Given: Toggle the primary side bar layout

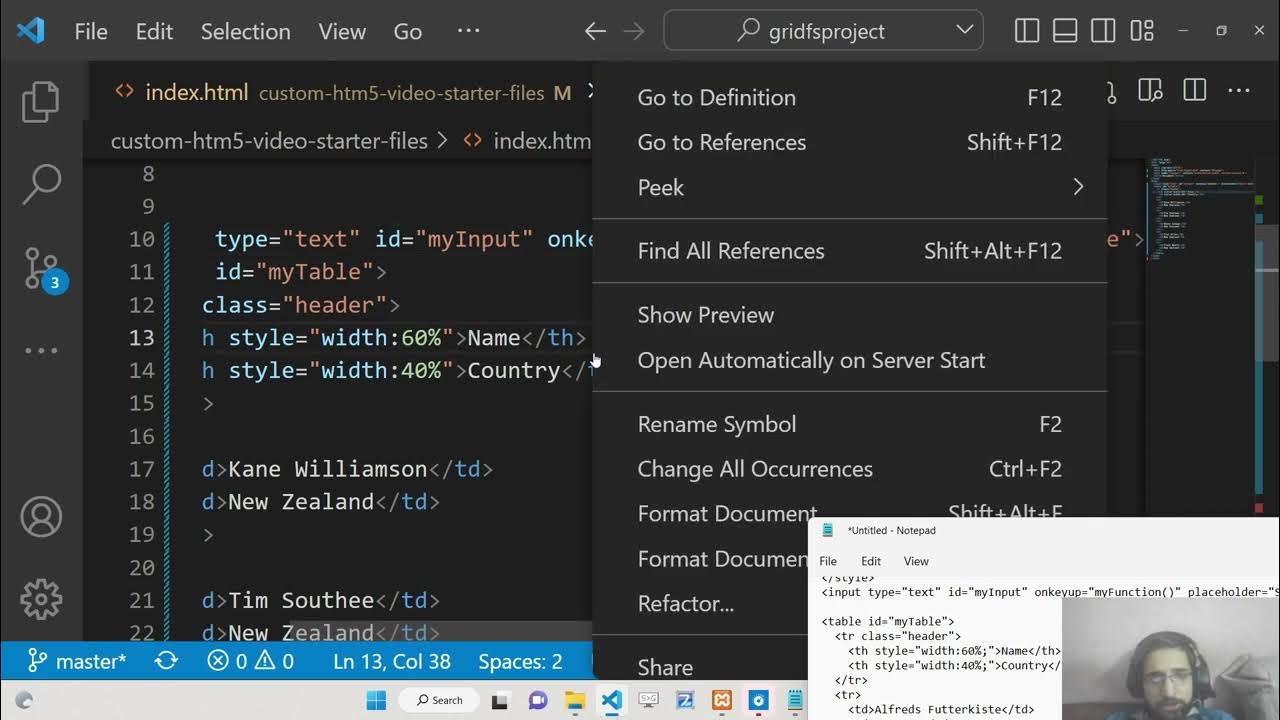Looking at the screenshot, I should click(x=1027, y=31).
